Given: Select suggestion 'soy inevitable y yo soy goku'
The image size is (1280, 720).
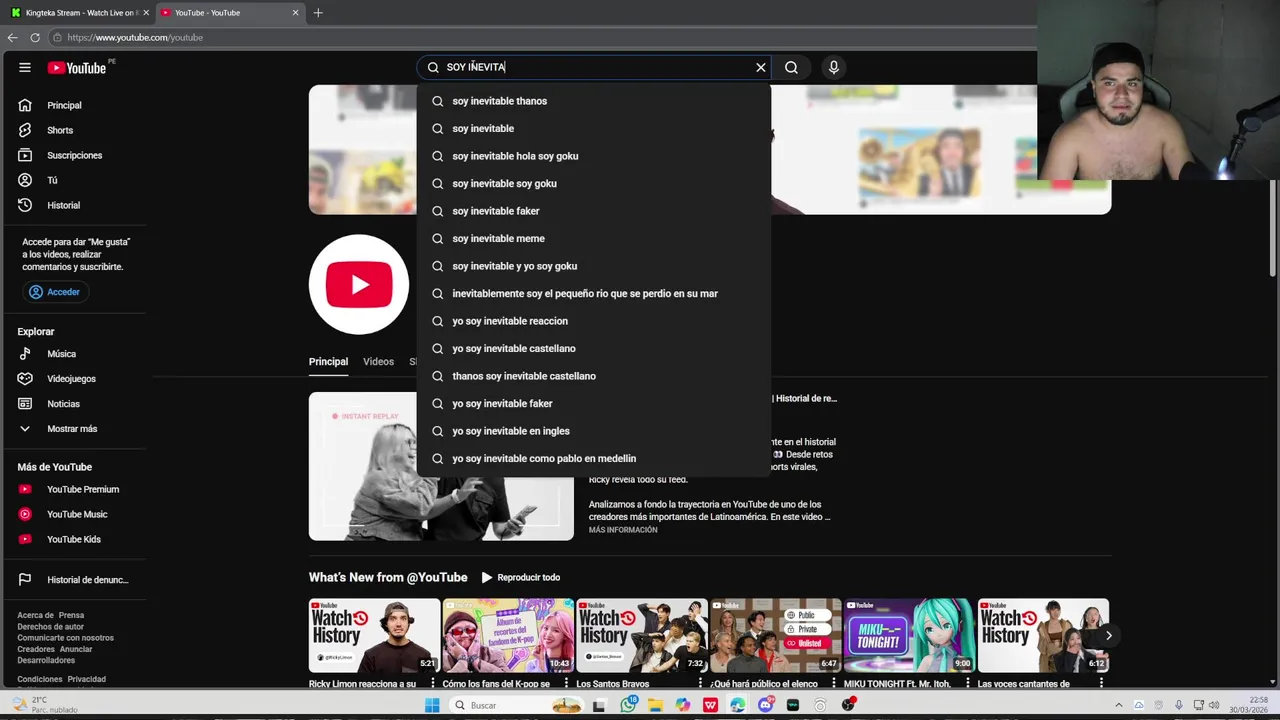Looking at the screenshot, I should [x=594, y=266].
